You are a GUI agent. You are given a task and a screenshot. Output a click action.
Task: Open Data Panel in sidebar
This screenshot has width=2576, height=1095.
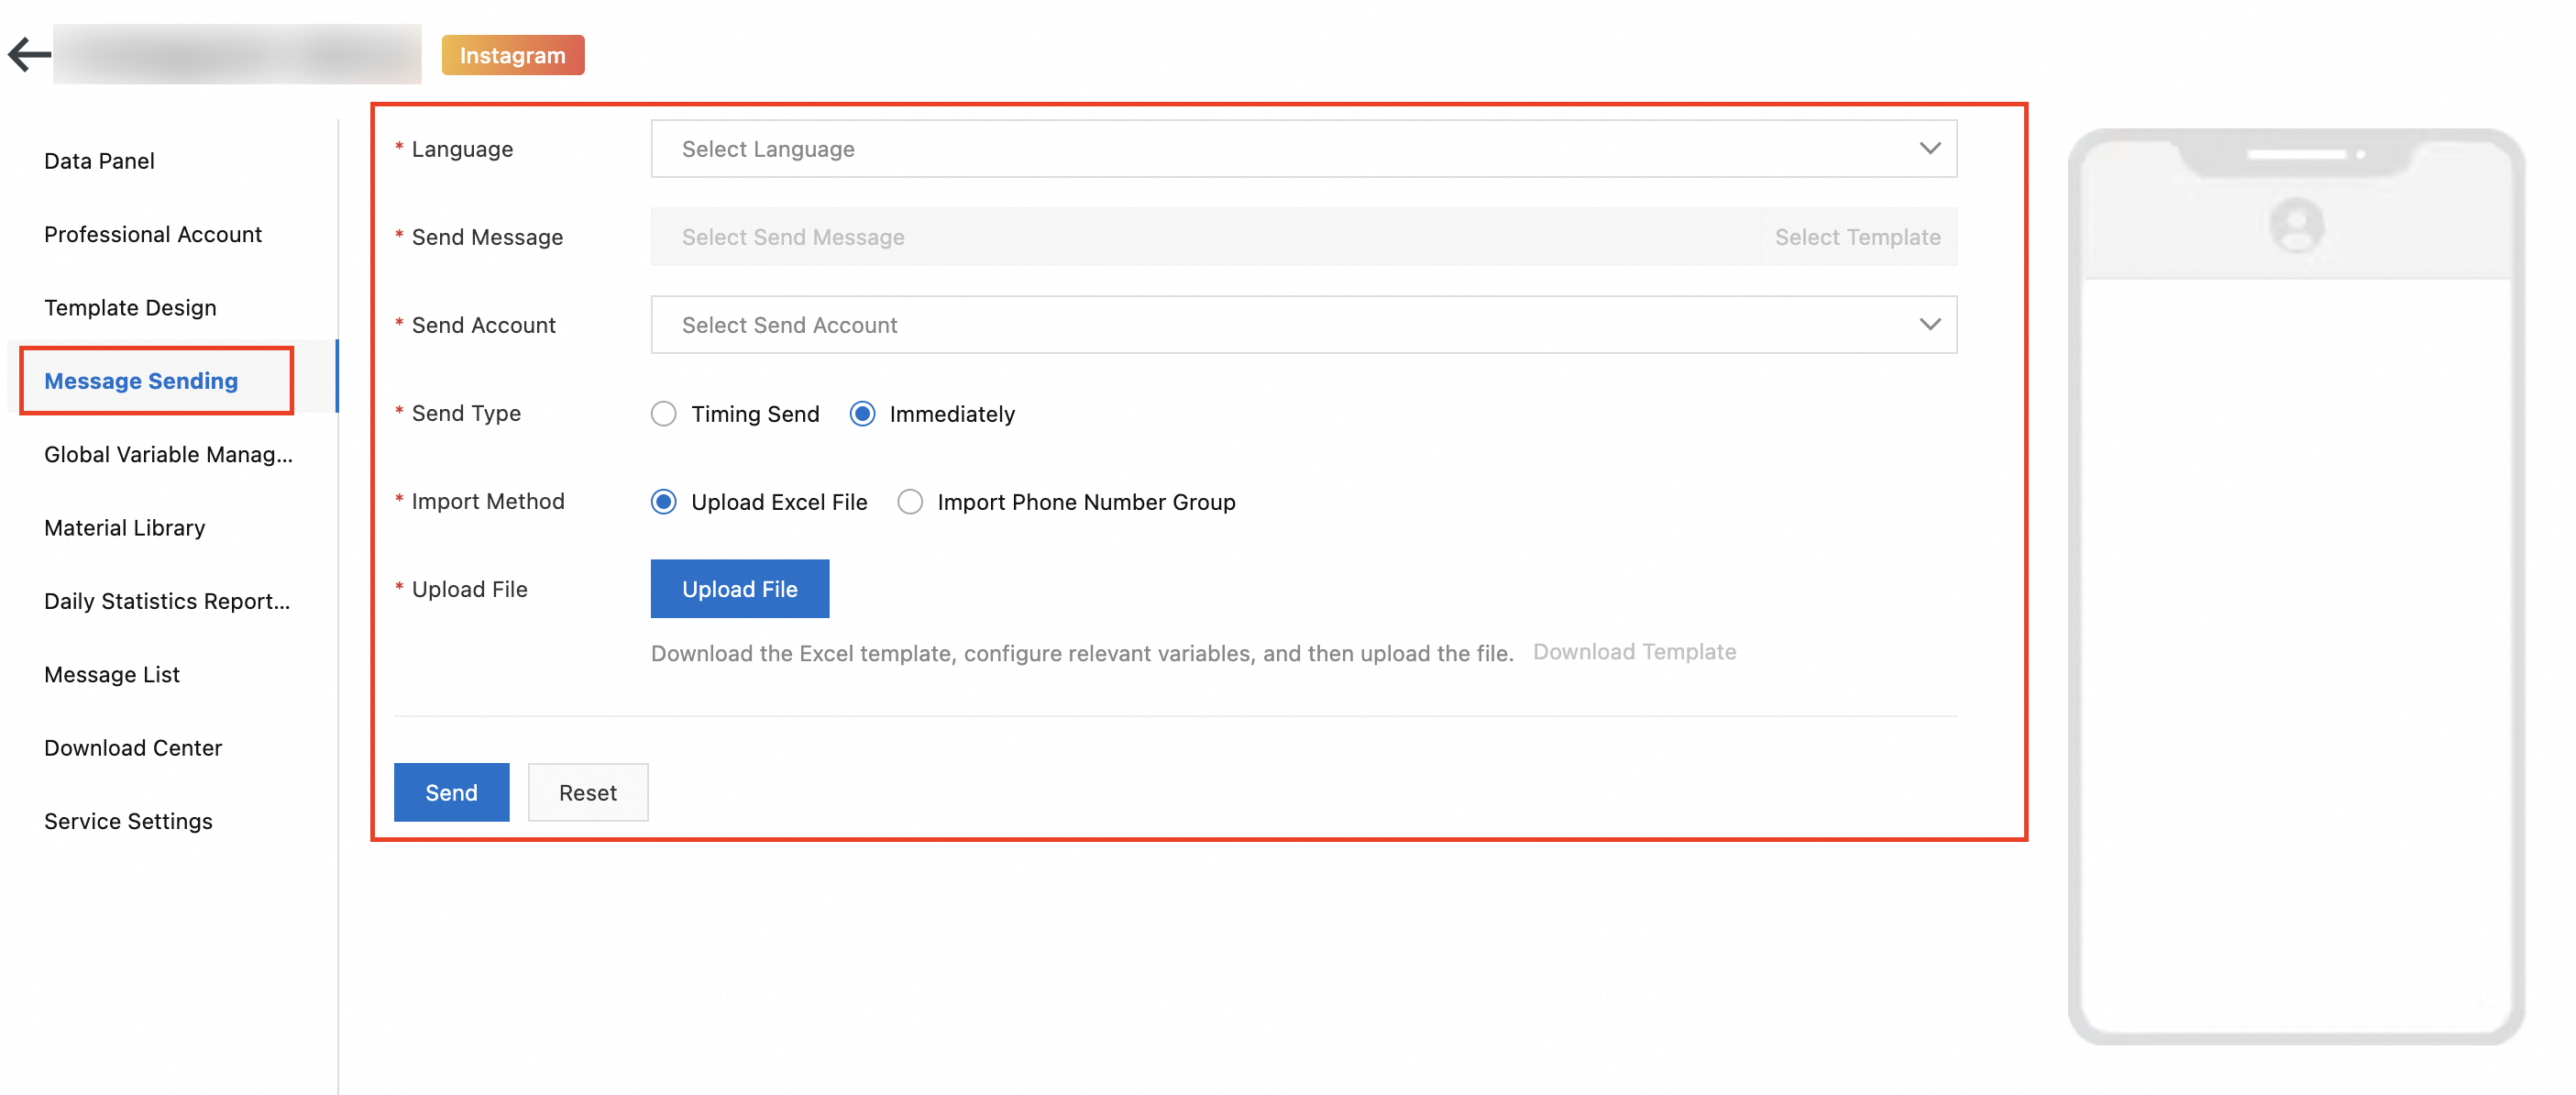[x=99, y=161]
